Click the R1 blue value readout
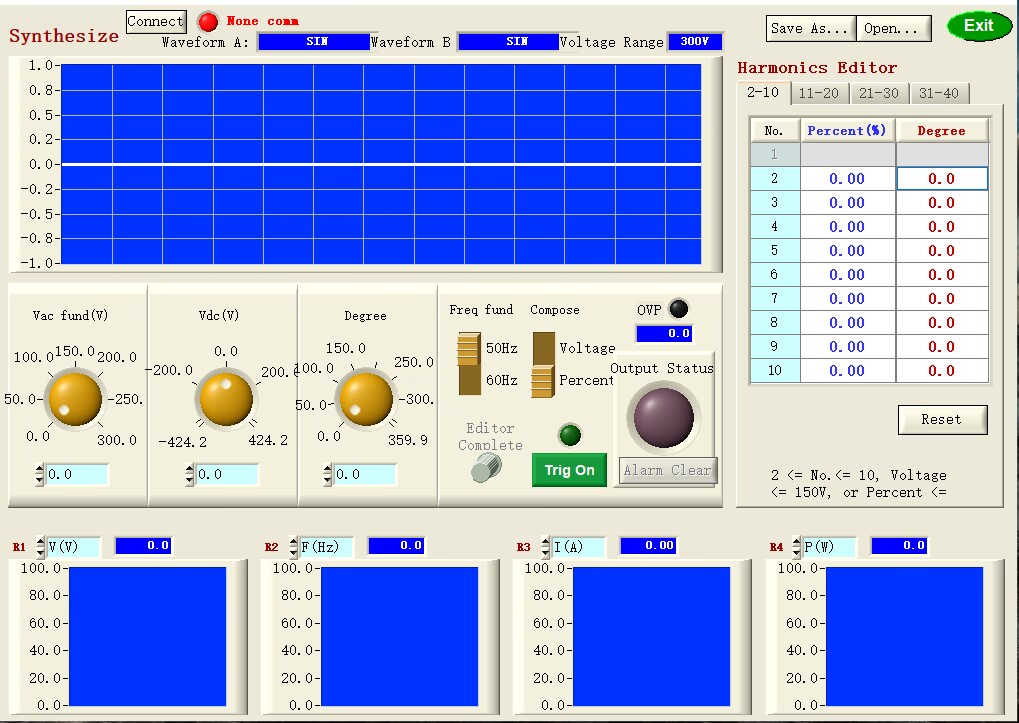The width and height of the screenshot is (1019, 723). [x=143, y=546]
